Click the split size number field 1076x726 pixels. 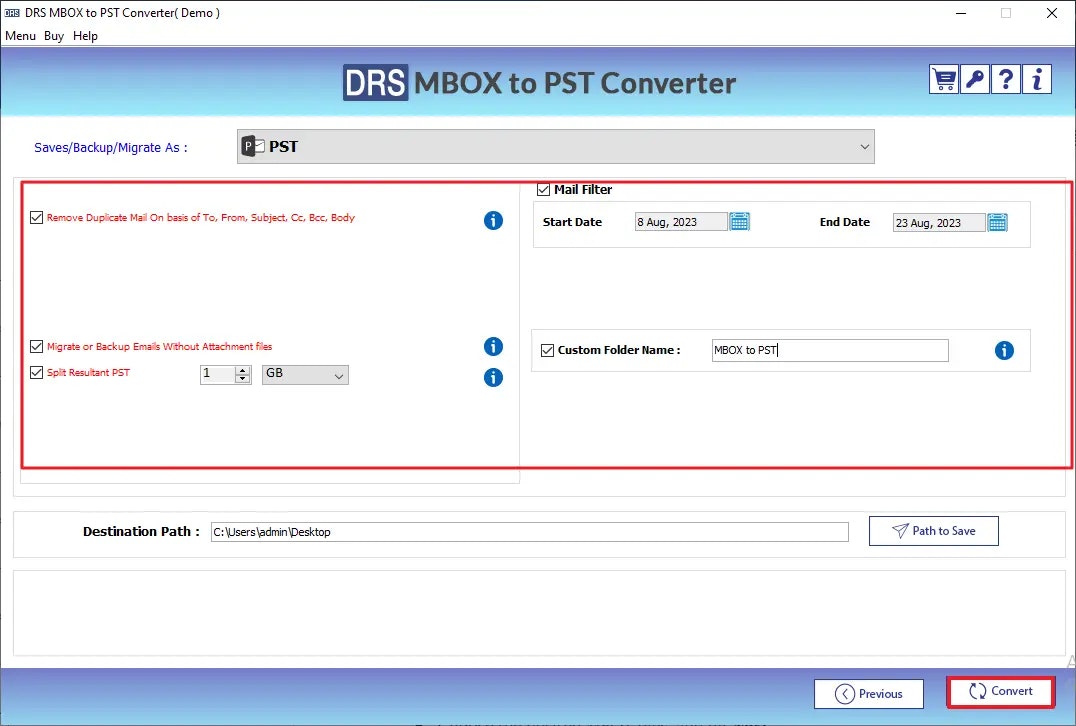(218, 375)
